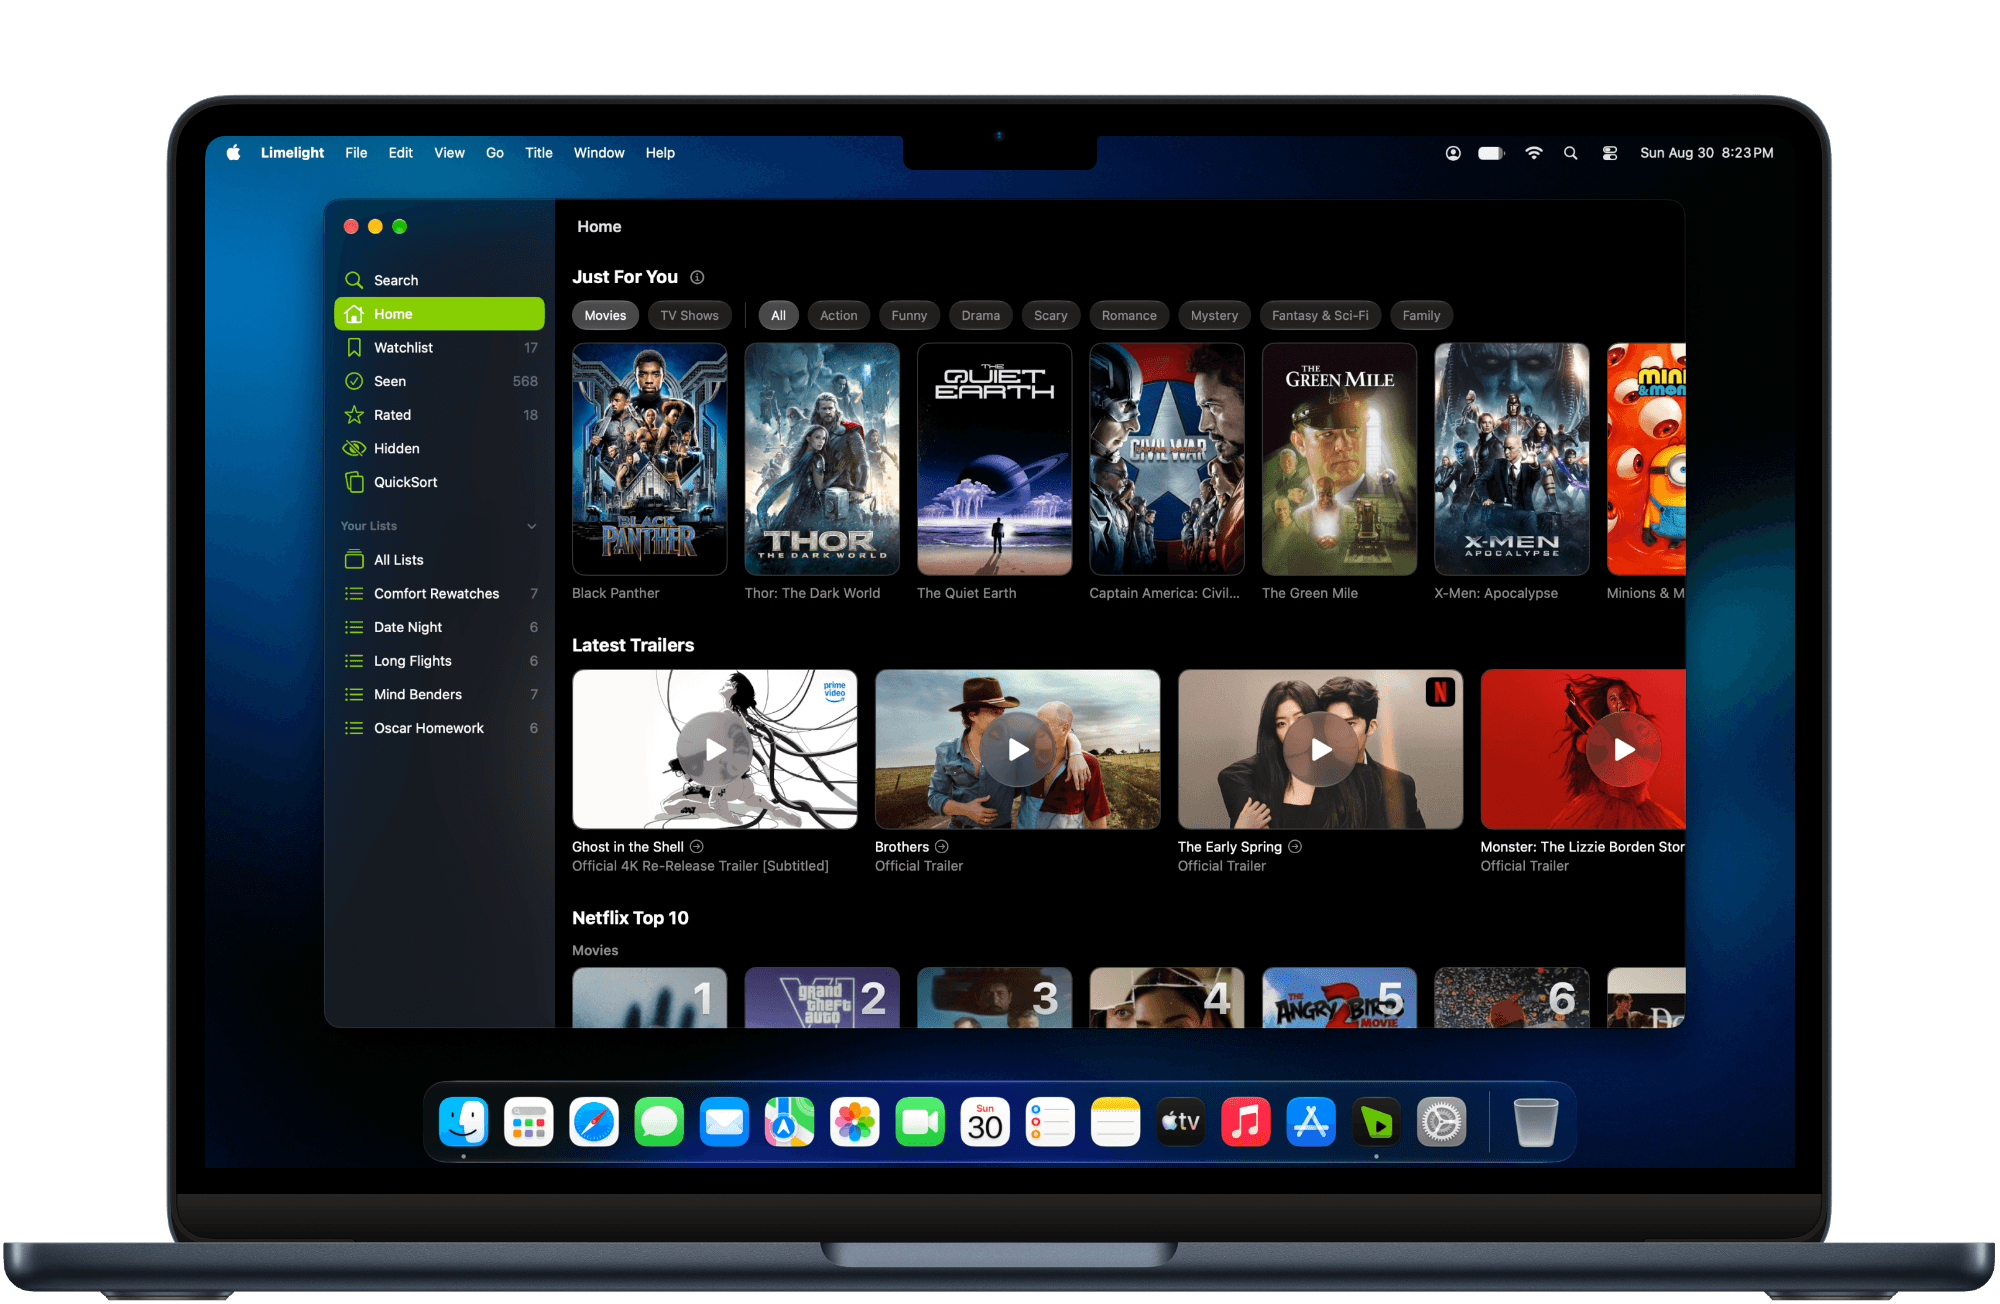
Task: Open The Early Spring details arrow
Action: tap(1295, 847)
